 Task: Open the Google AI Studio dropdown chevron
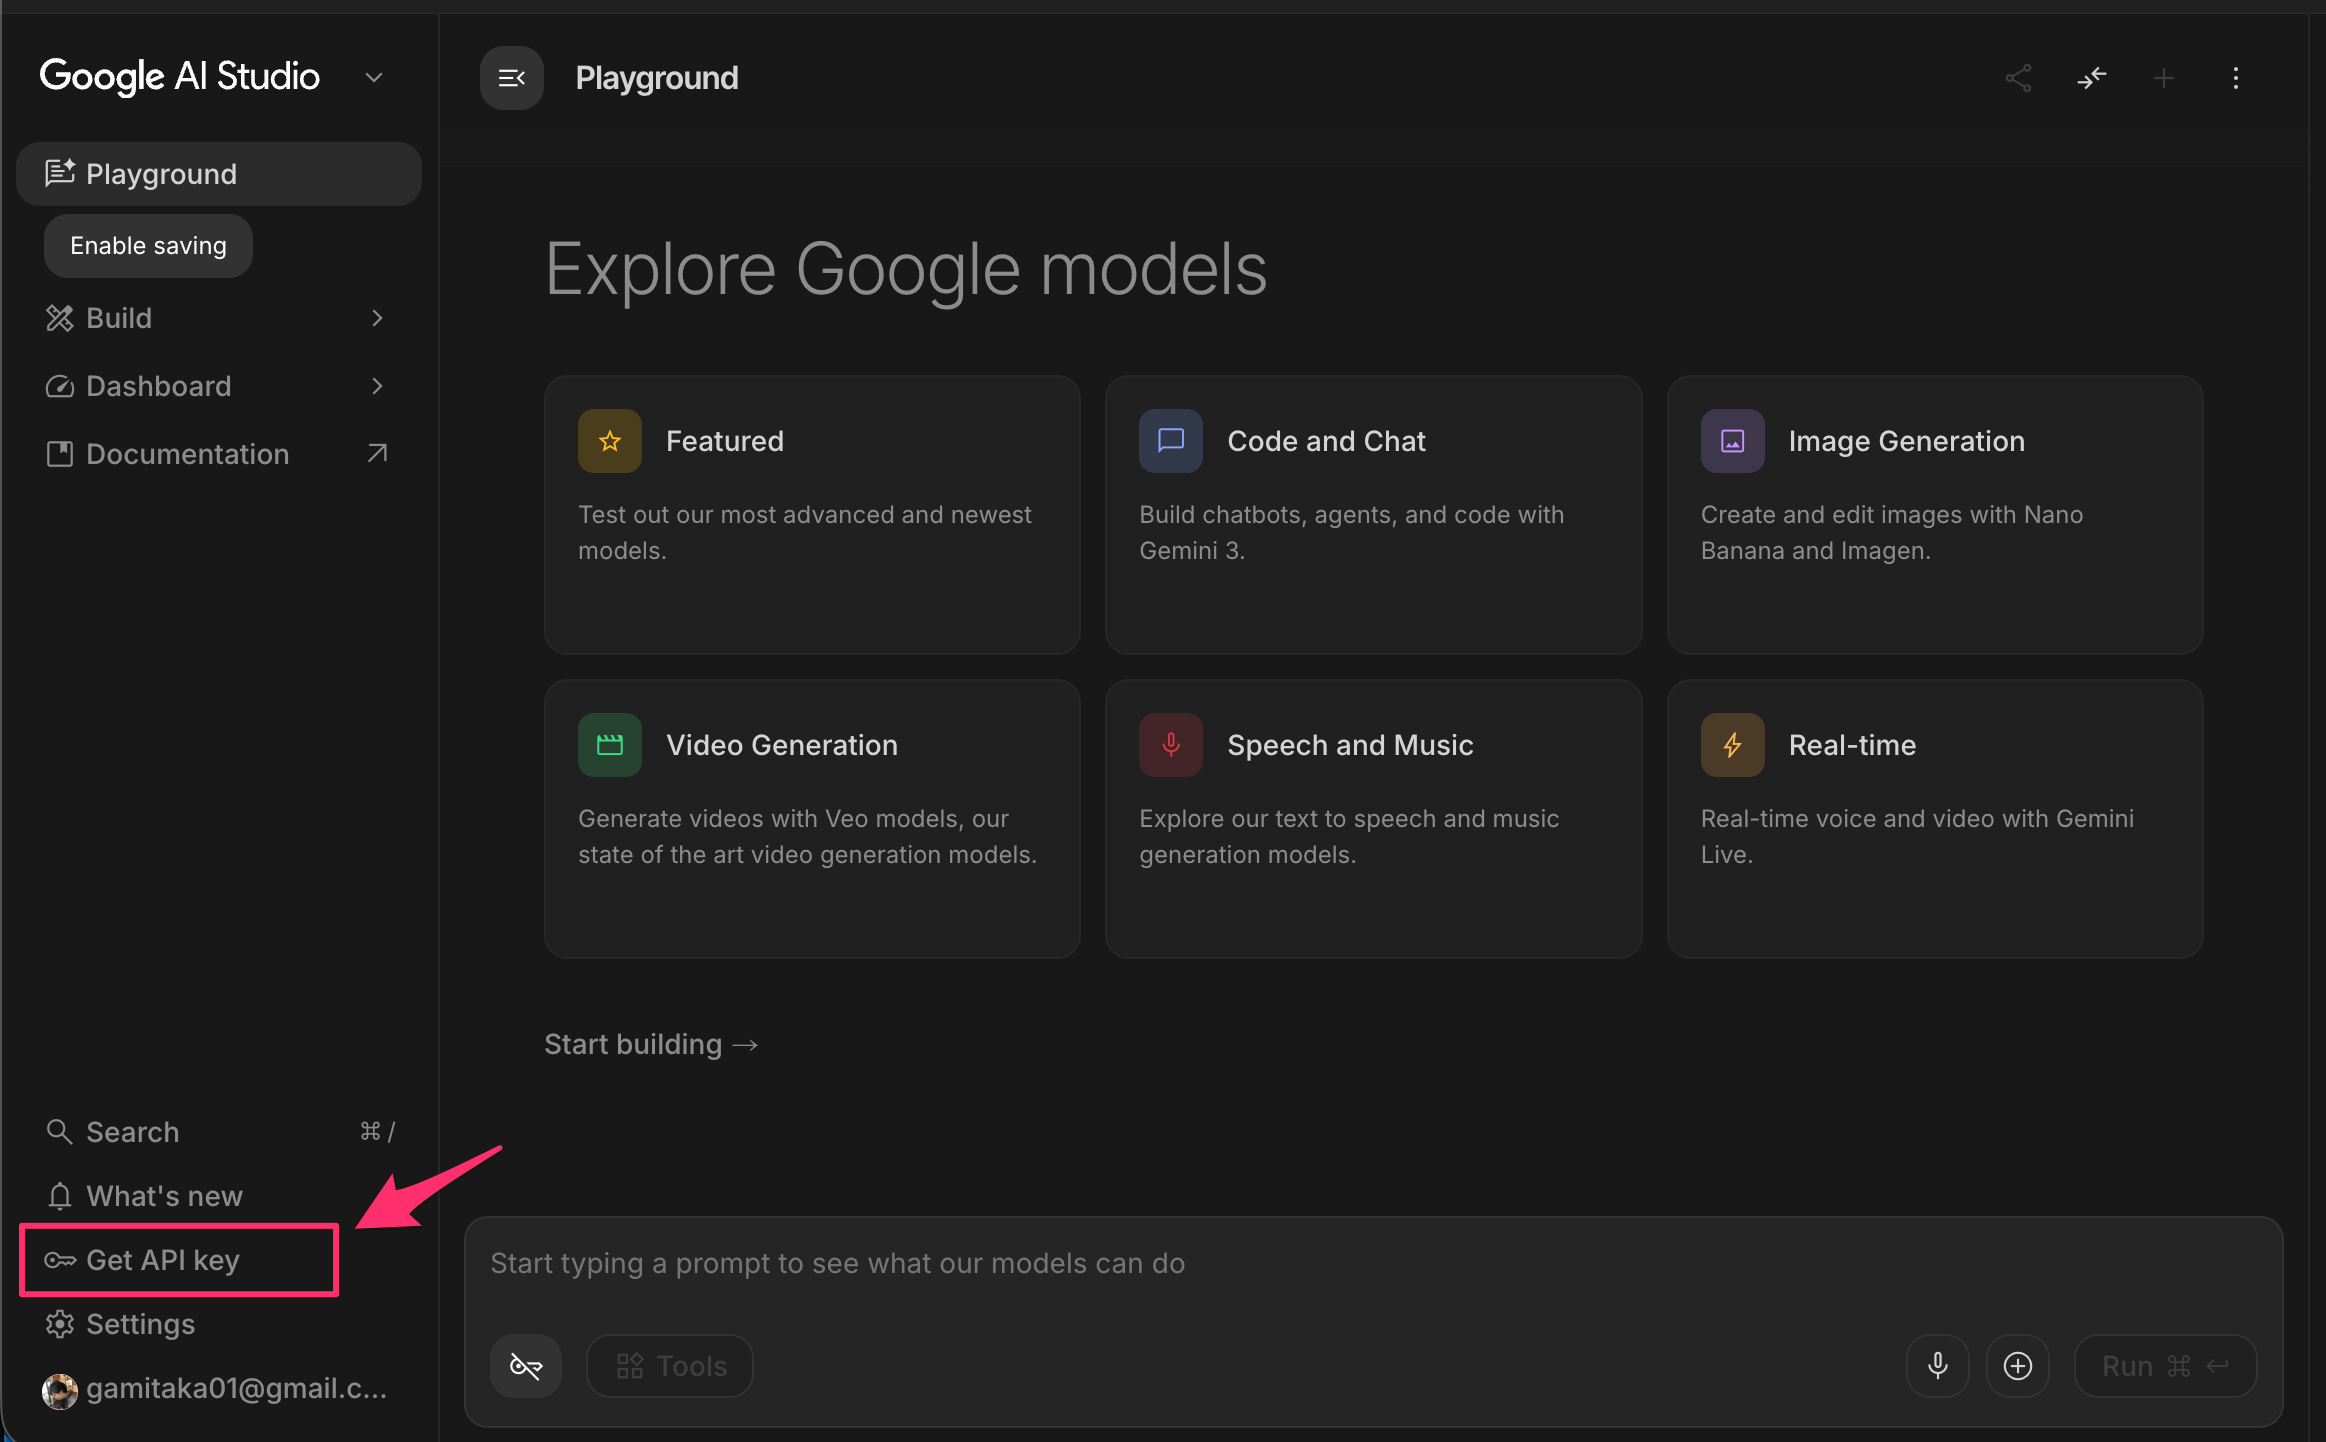tap(374, 78)
